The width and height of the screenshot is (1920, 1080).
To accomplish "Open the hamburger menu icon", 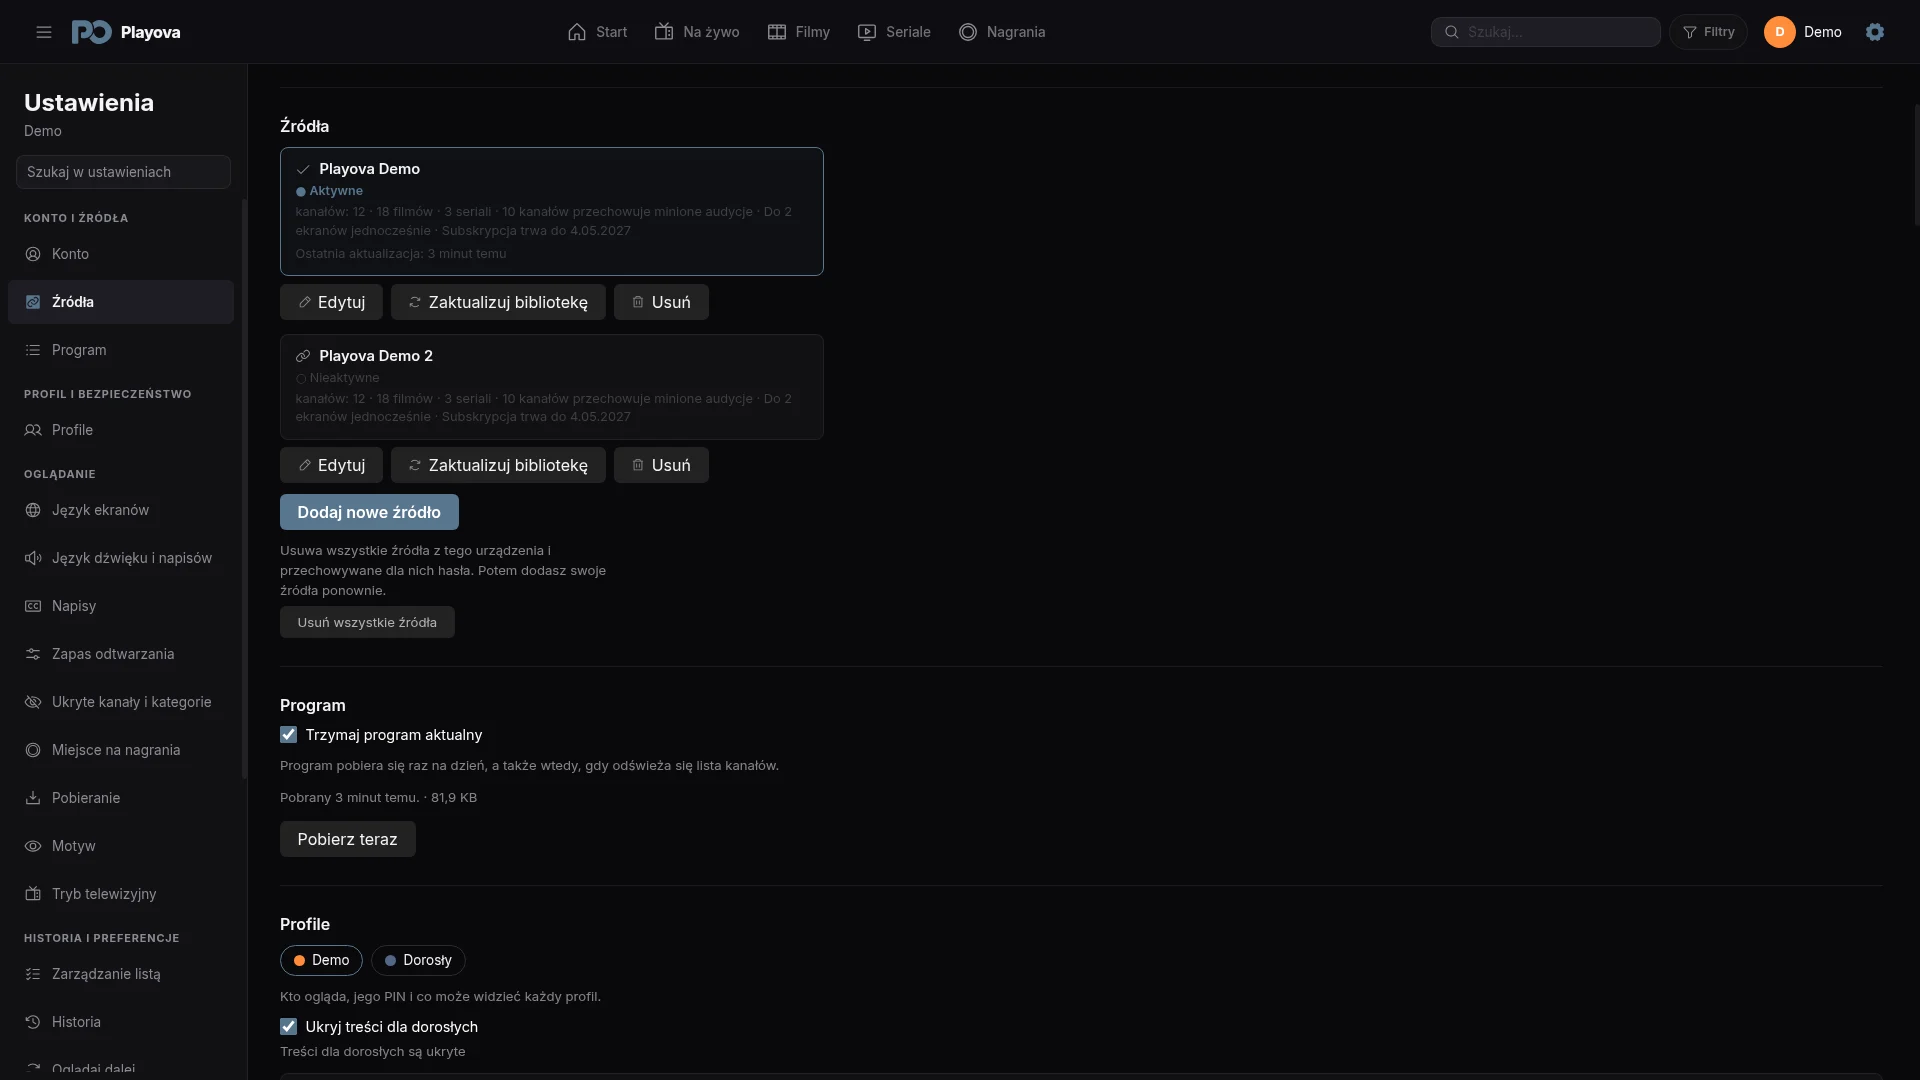I will 44,32.
